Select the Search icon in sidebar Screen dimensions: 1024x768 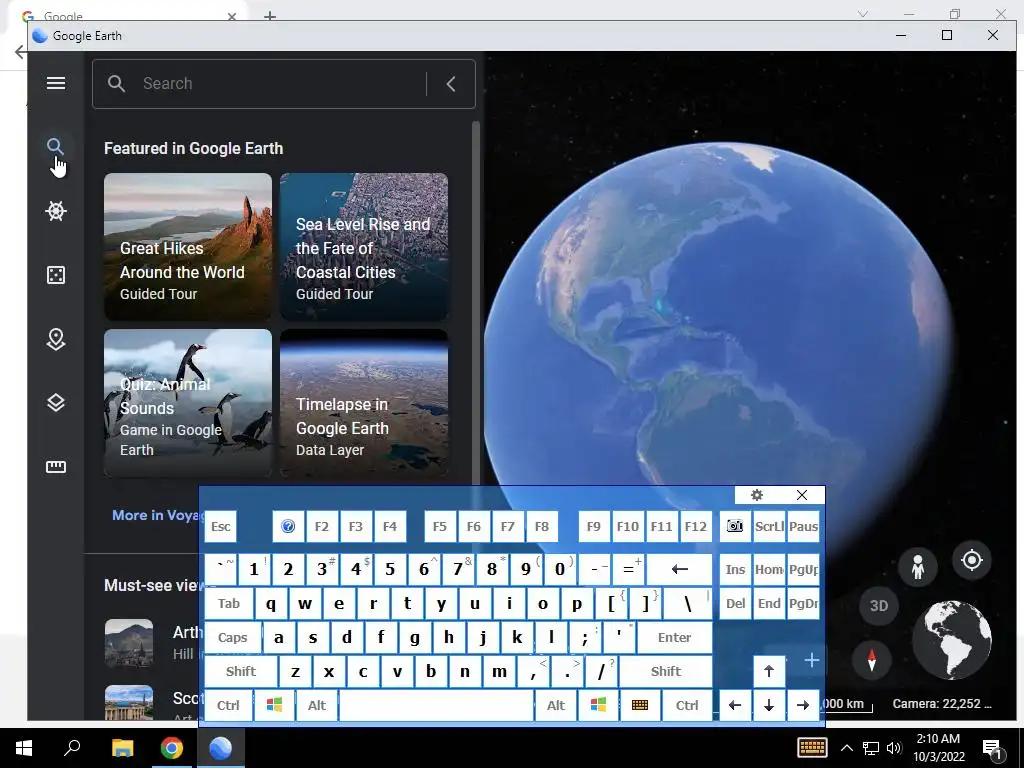(x=56, y=146)
